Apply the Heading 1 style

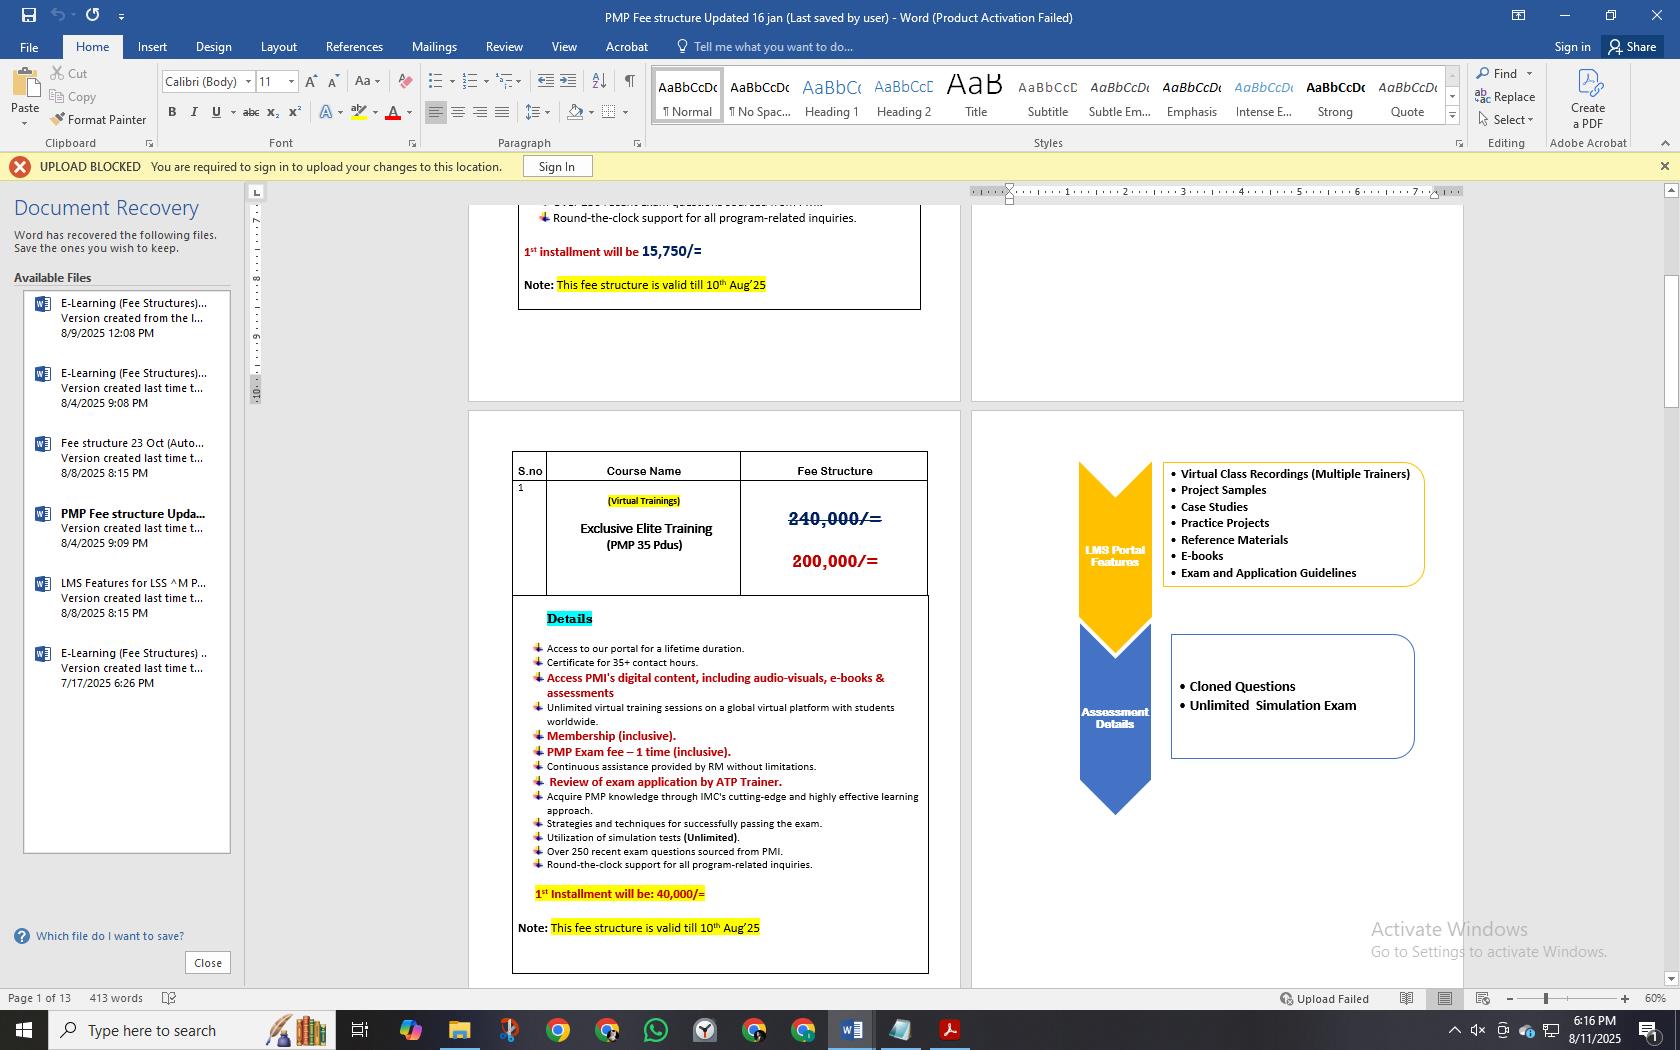click(831, 96)
